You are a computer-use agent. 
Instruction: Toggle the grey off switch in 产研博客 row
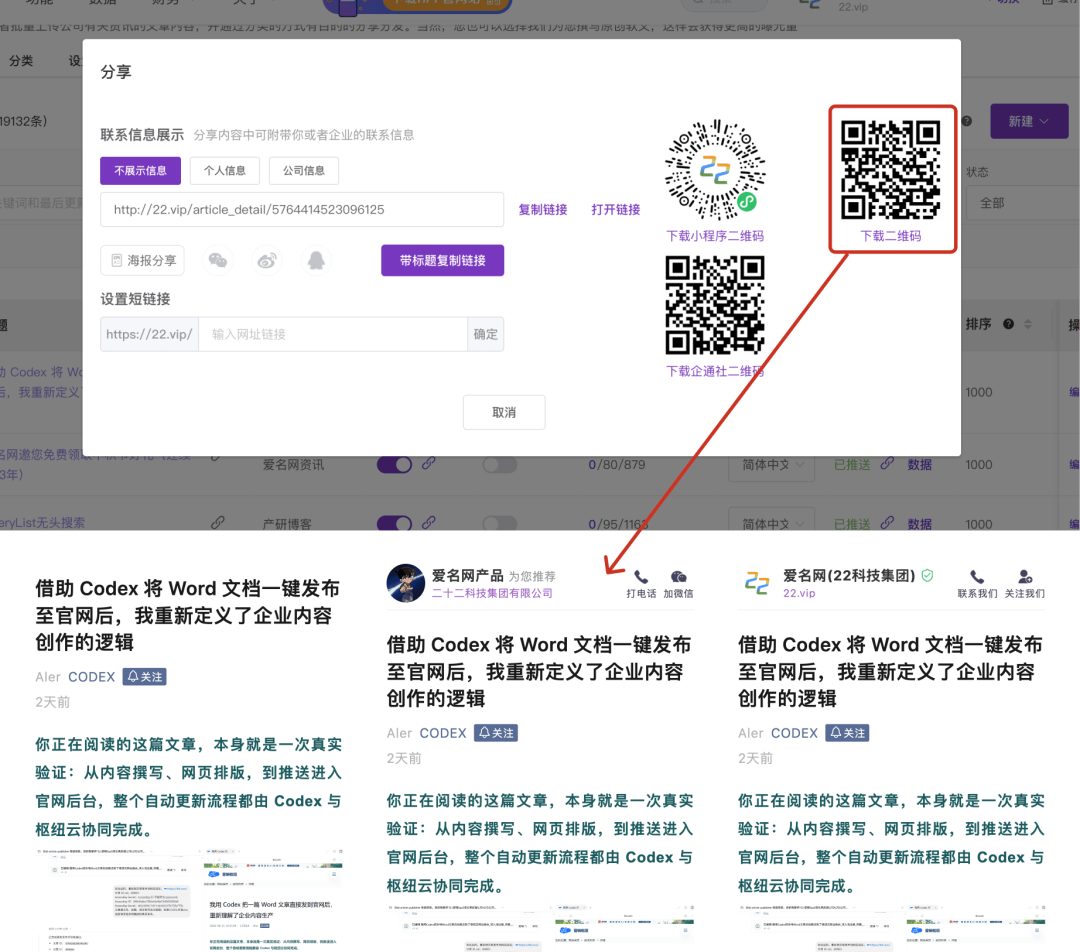[499, 524]
